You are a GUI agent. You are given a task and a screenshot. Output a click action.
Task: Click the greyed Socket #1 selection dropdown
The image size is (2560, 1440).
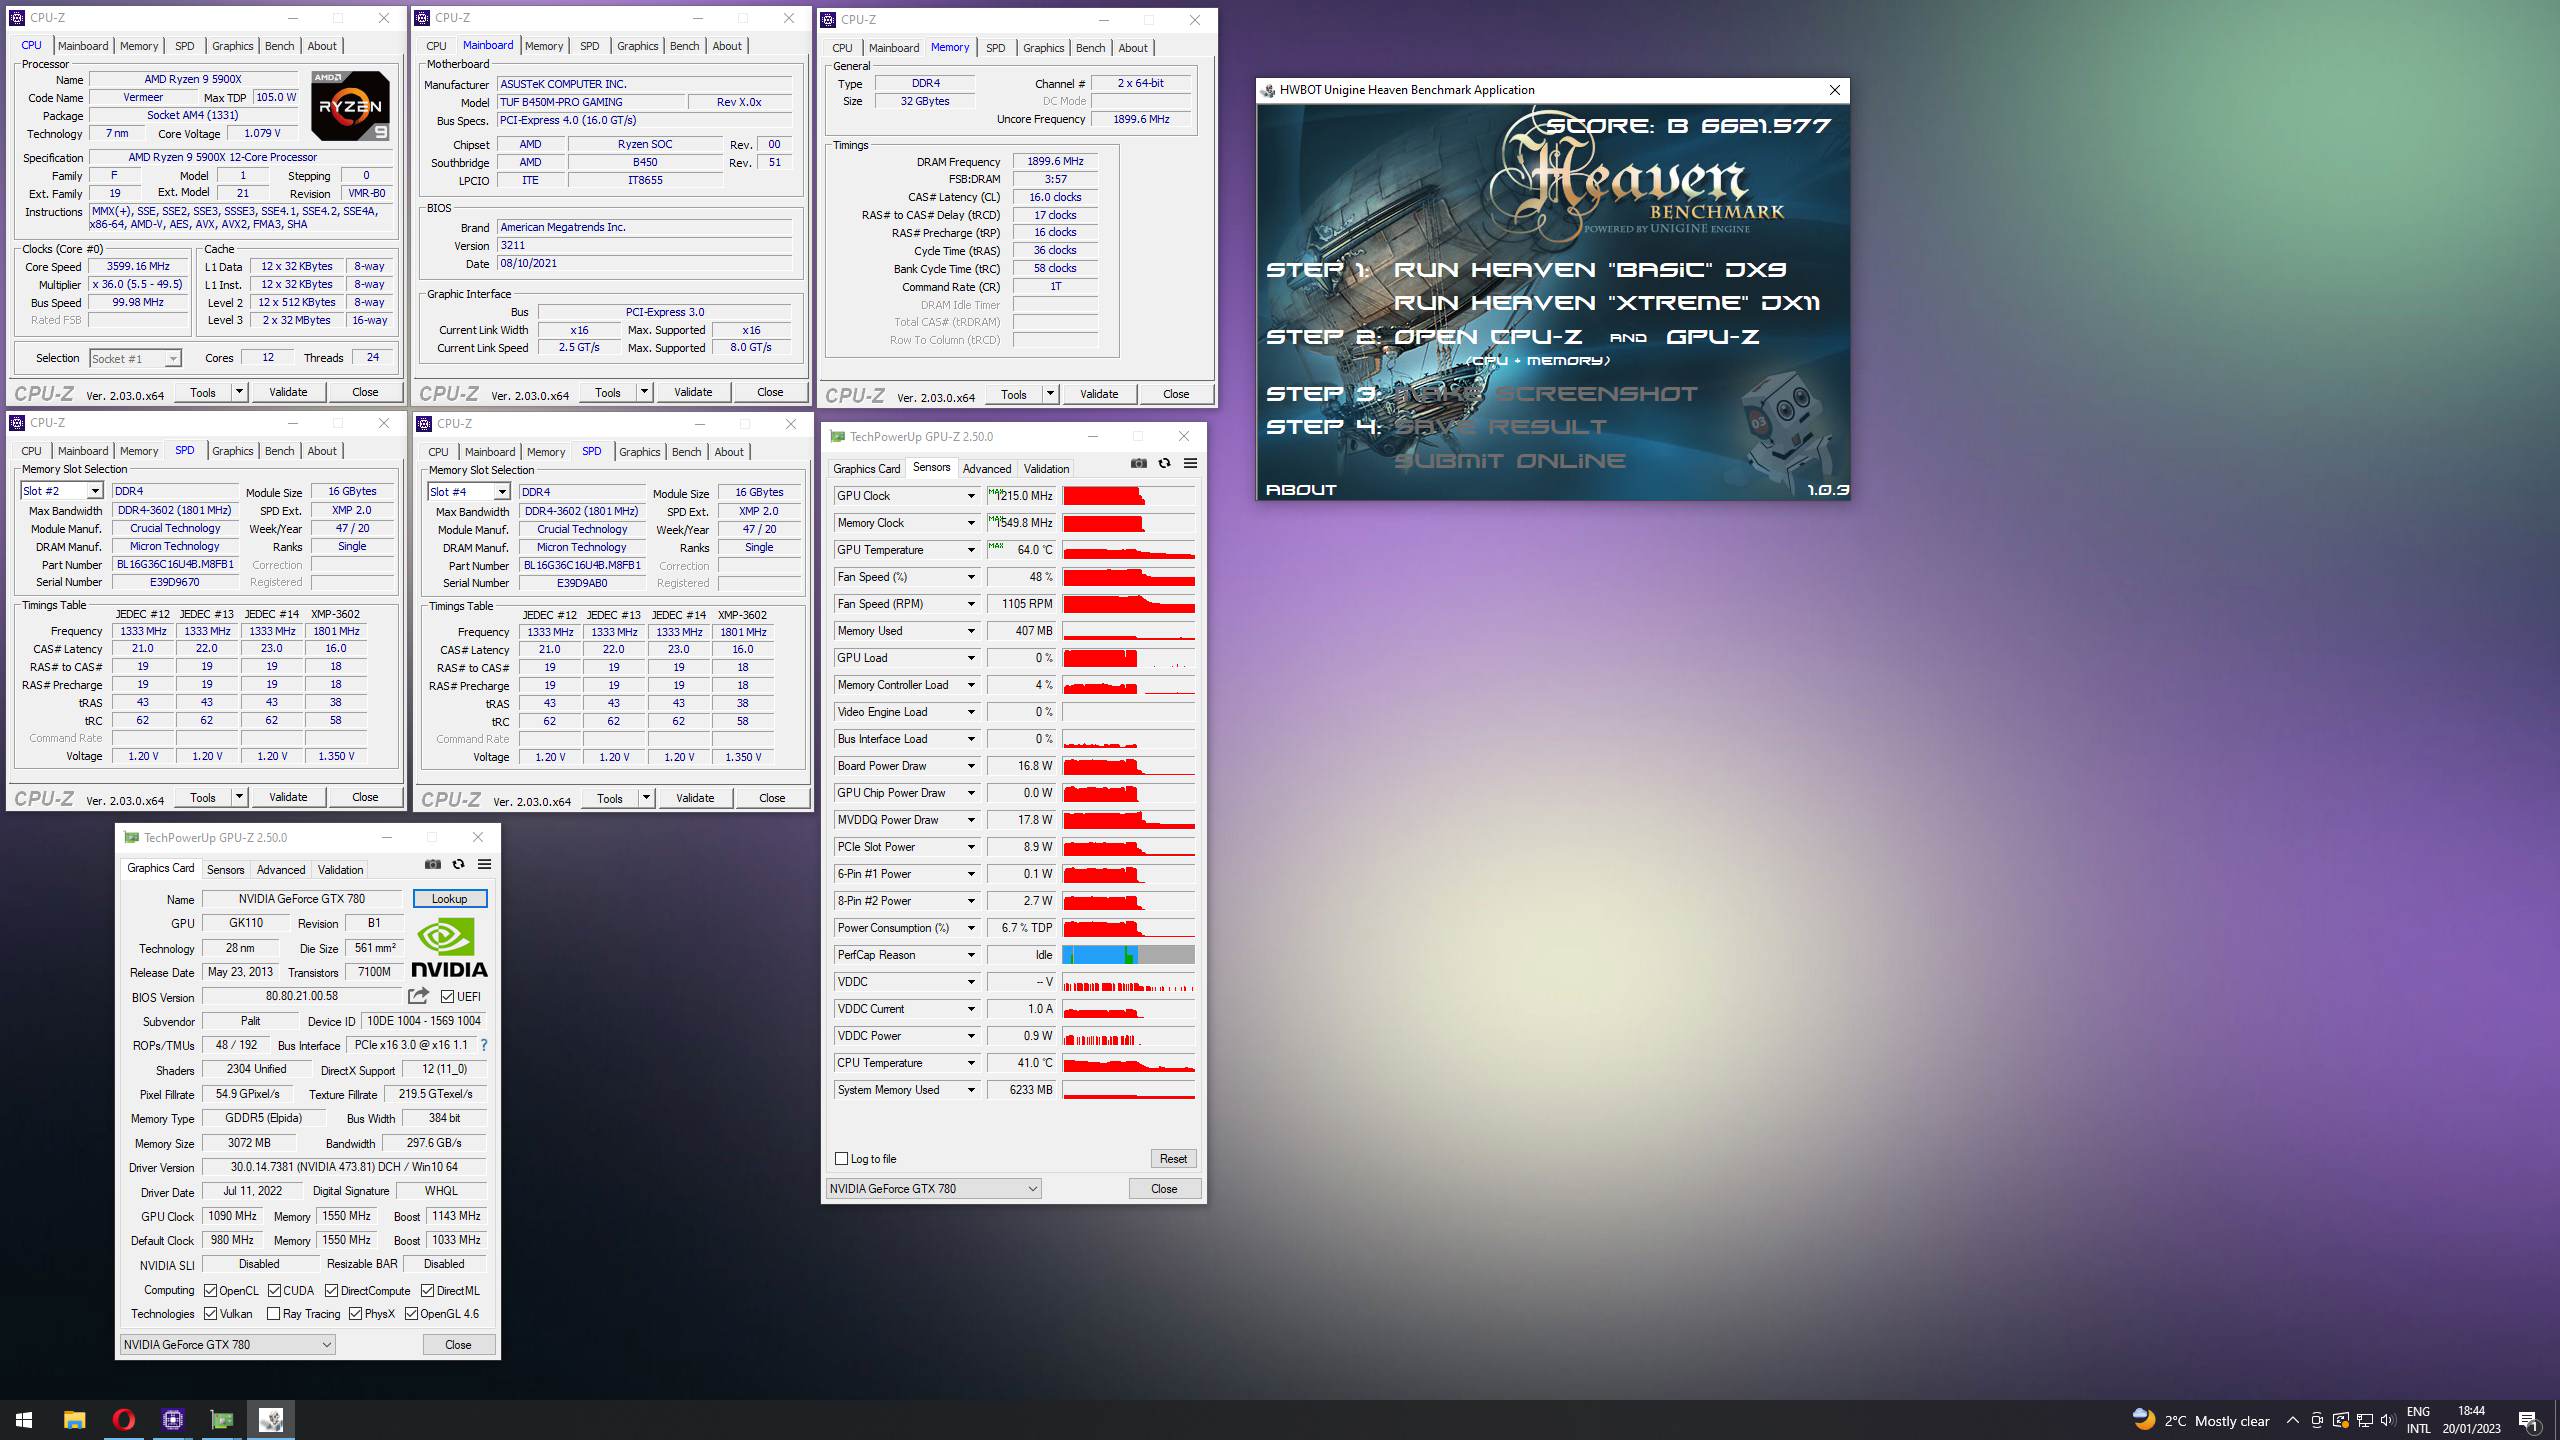point(134,358)
